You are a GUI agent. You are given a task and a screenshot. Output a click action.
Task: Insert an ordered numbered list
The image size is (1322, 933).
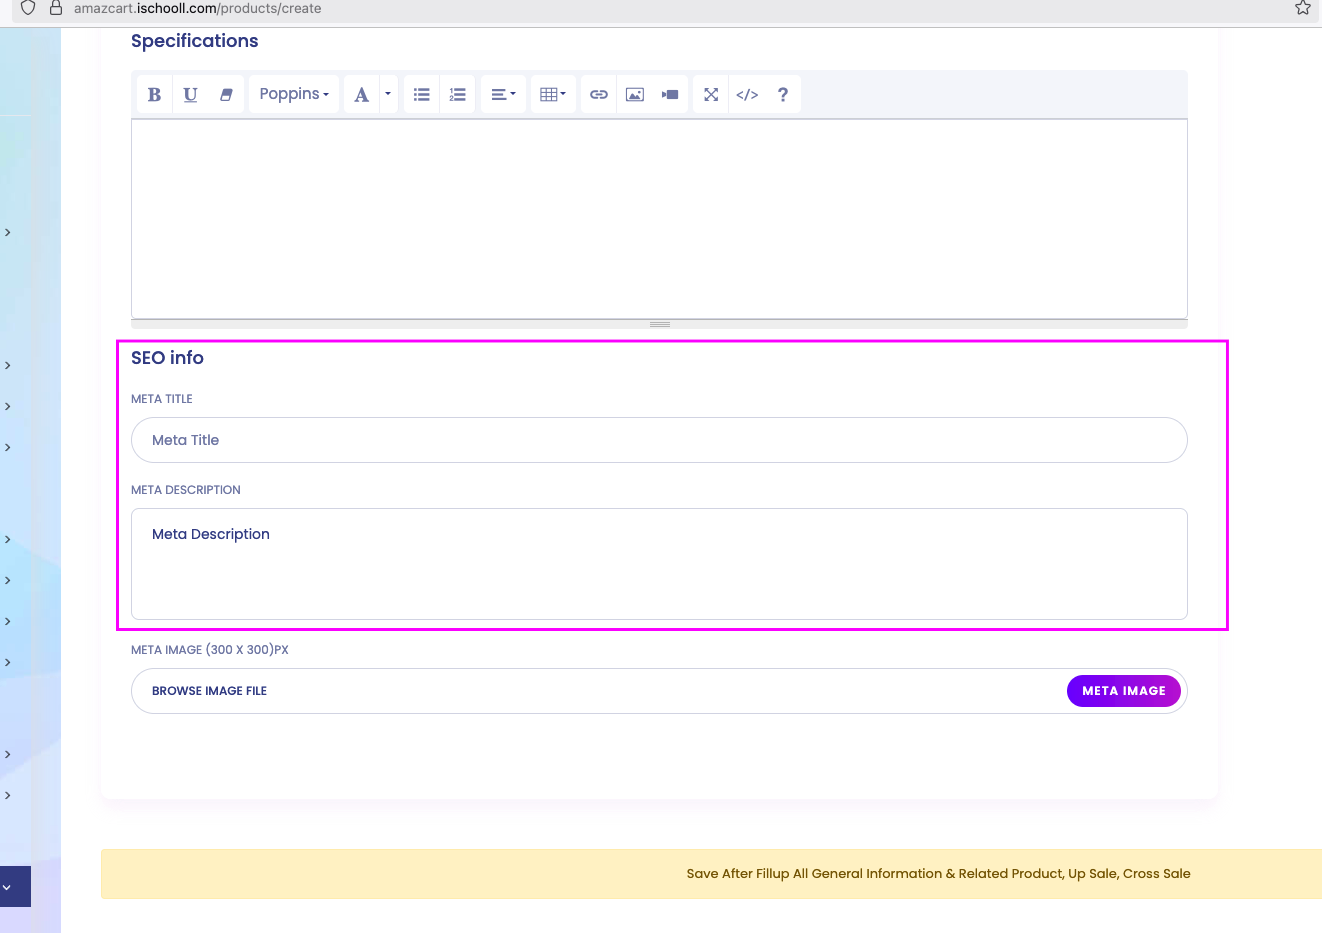[457, 94]
